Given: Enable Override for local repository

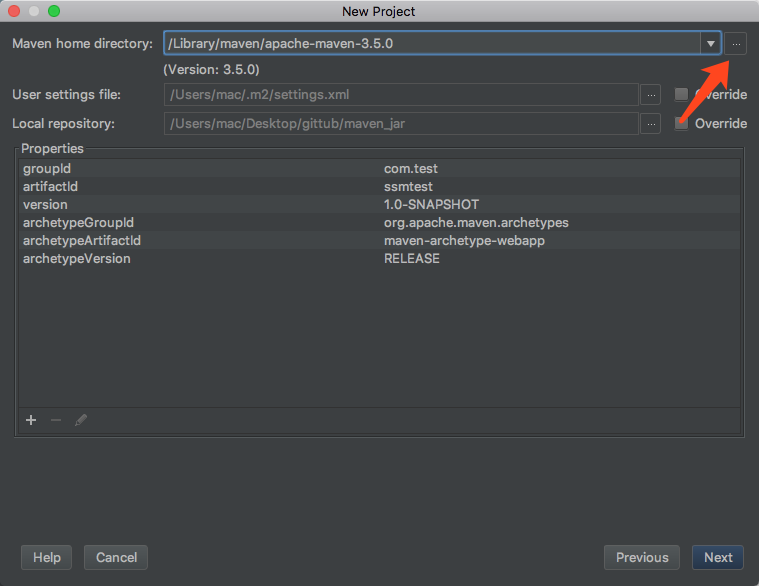Looking at the screenshot, I should 682,124.
